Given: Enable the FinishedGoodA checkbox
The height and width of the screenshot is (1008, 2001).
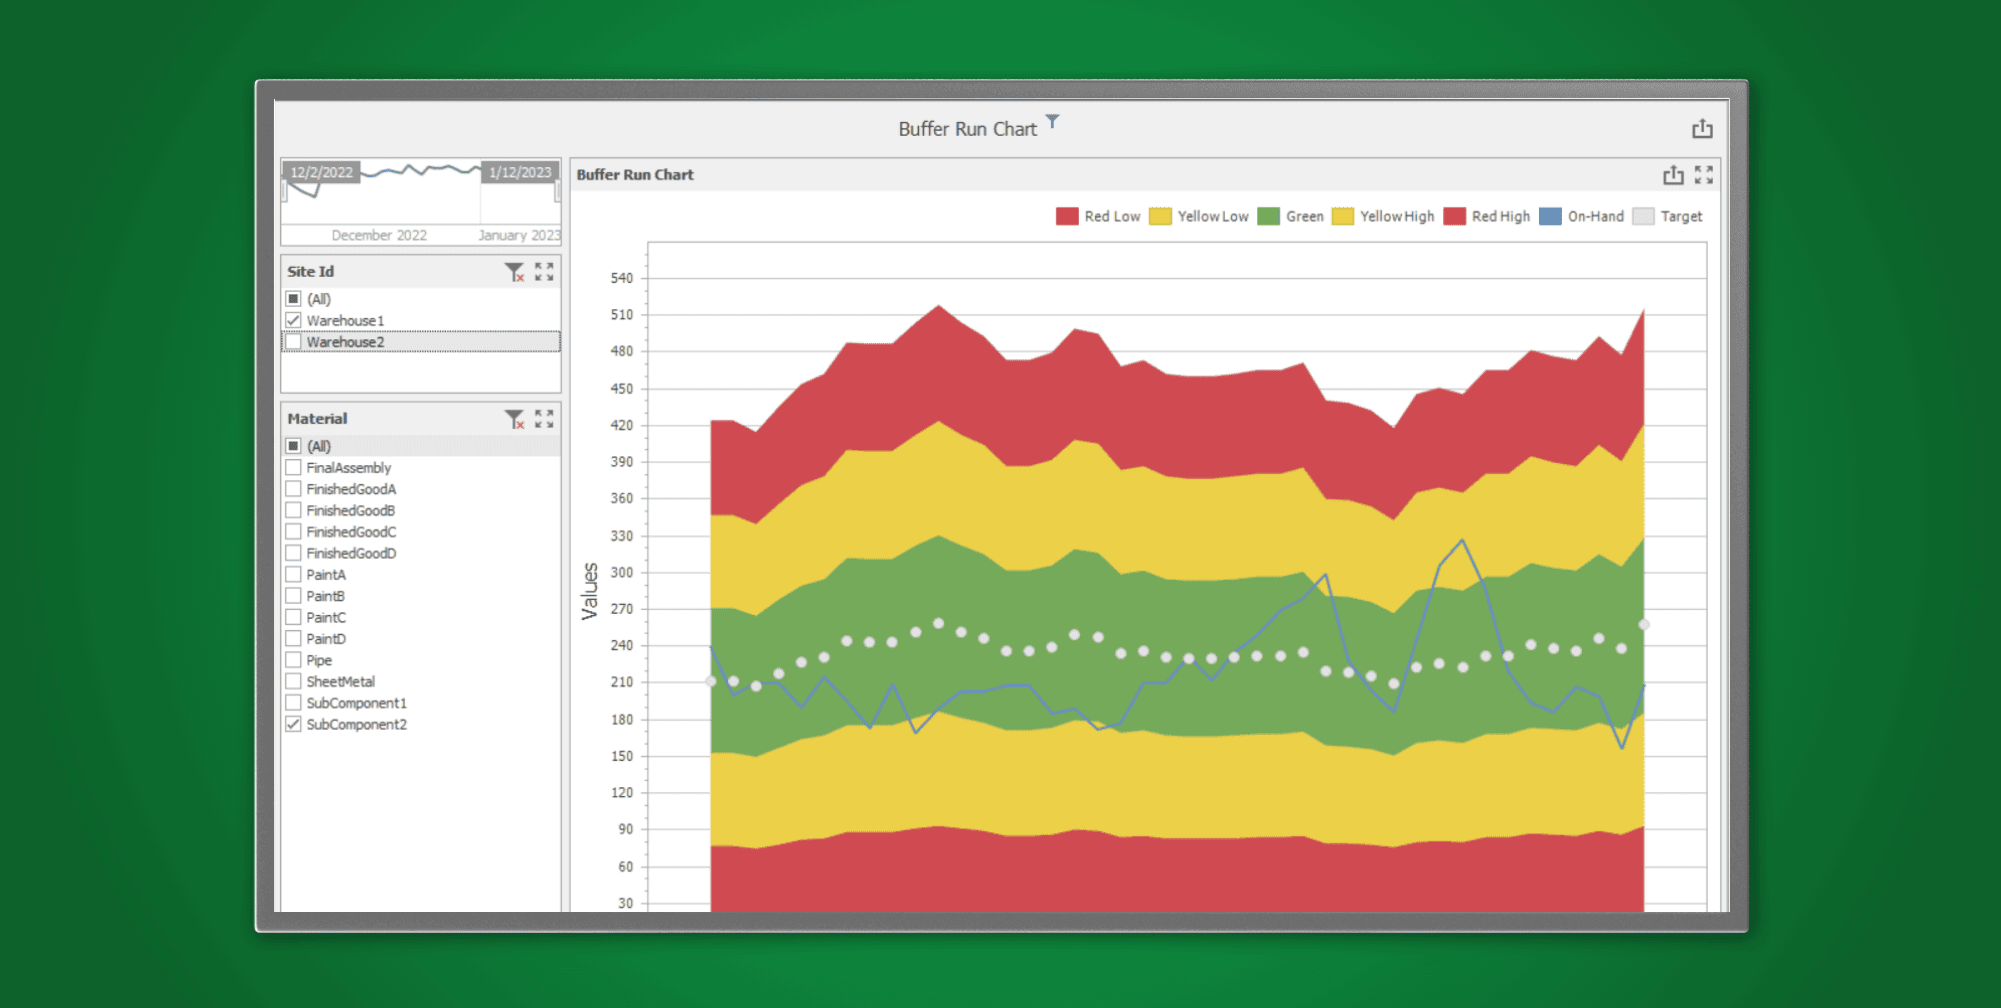Looking at the screenshot, I should point(294,489).
